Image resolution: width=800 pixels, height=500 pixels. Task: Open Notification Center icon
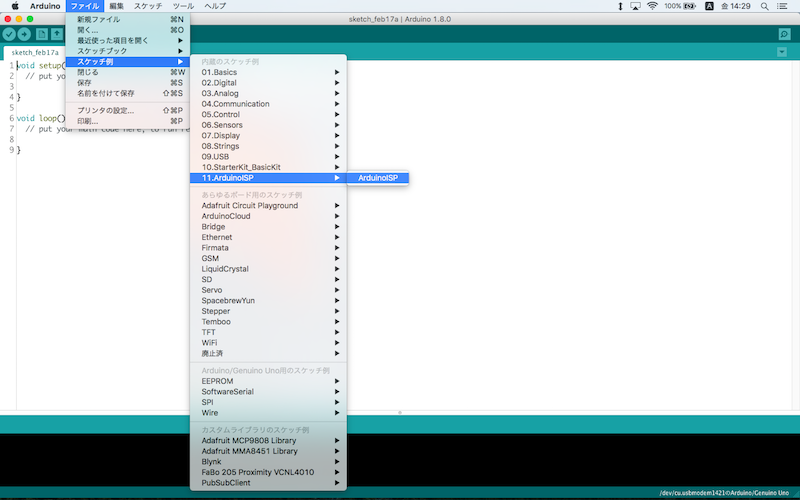click(782, 6)
